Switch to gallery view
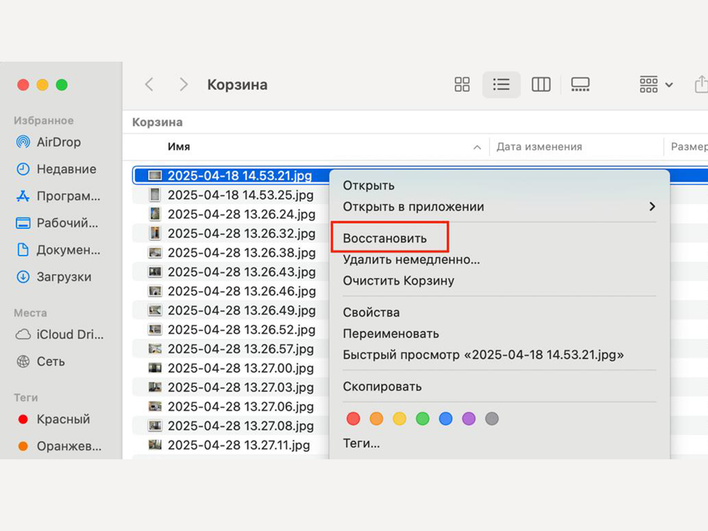708x531 pixels. tap(580, 84)
